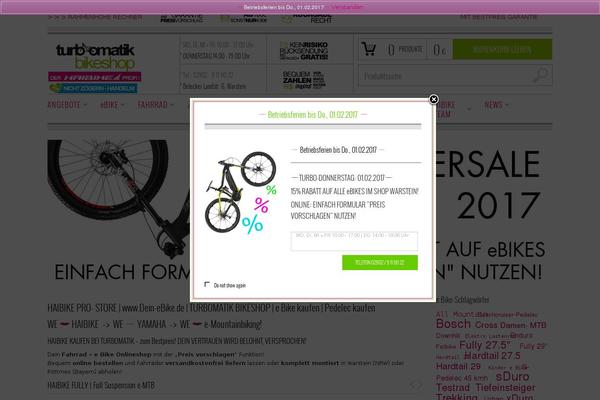Click the chevron beside the eBike Team menu

click(469, 109)
